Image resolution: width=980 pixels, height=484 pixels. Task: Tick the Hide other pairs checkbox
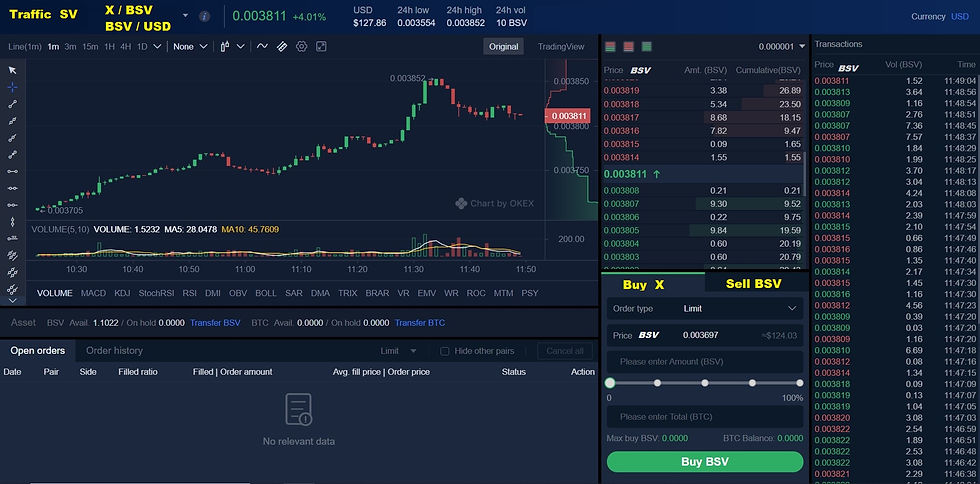445,351
